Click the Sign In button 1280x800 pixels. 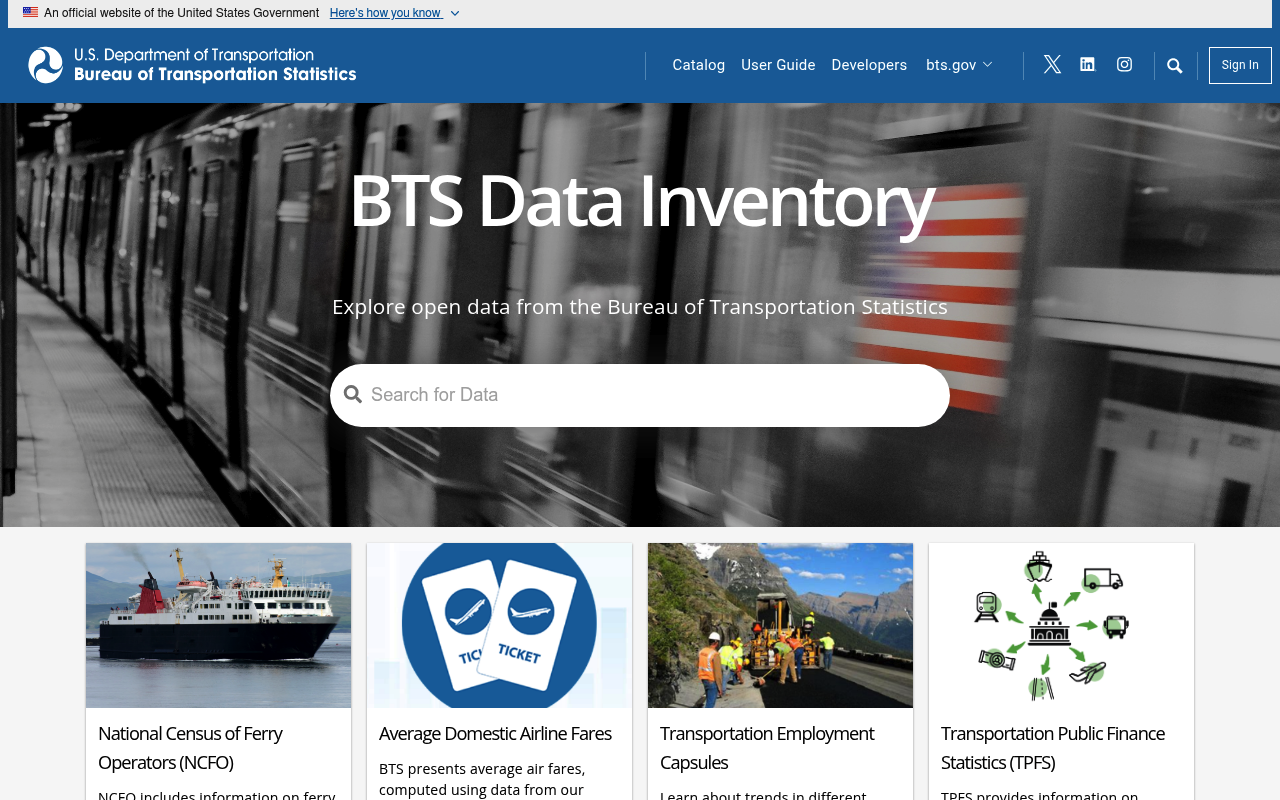click(x=1240, y=65)
